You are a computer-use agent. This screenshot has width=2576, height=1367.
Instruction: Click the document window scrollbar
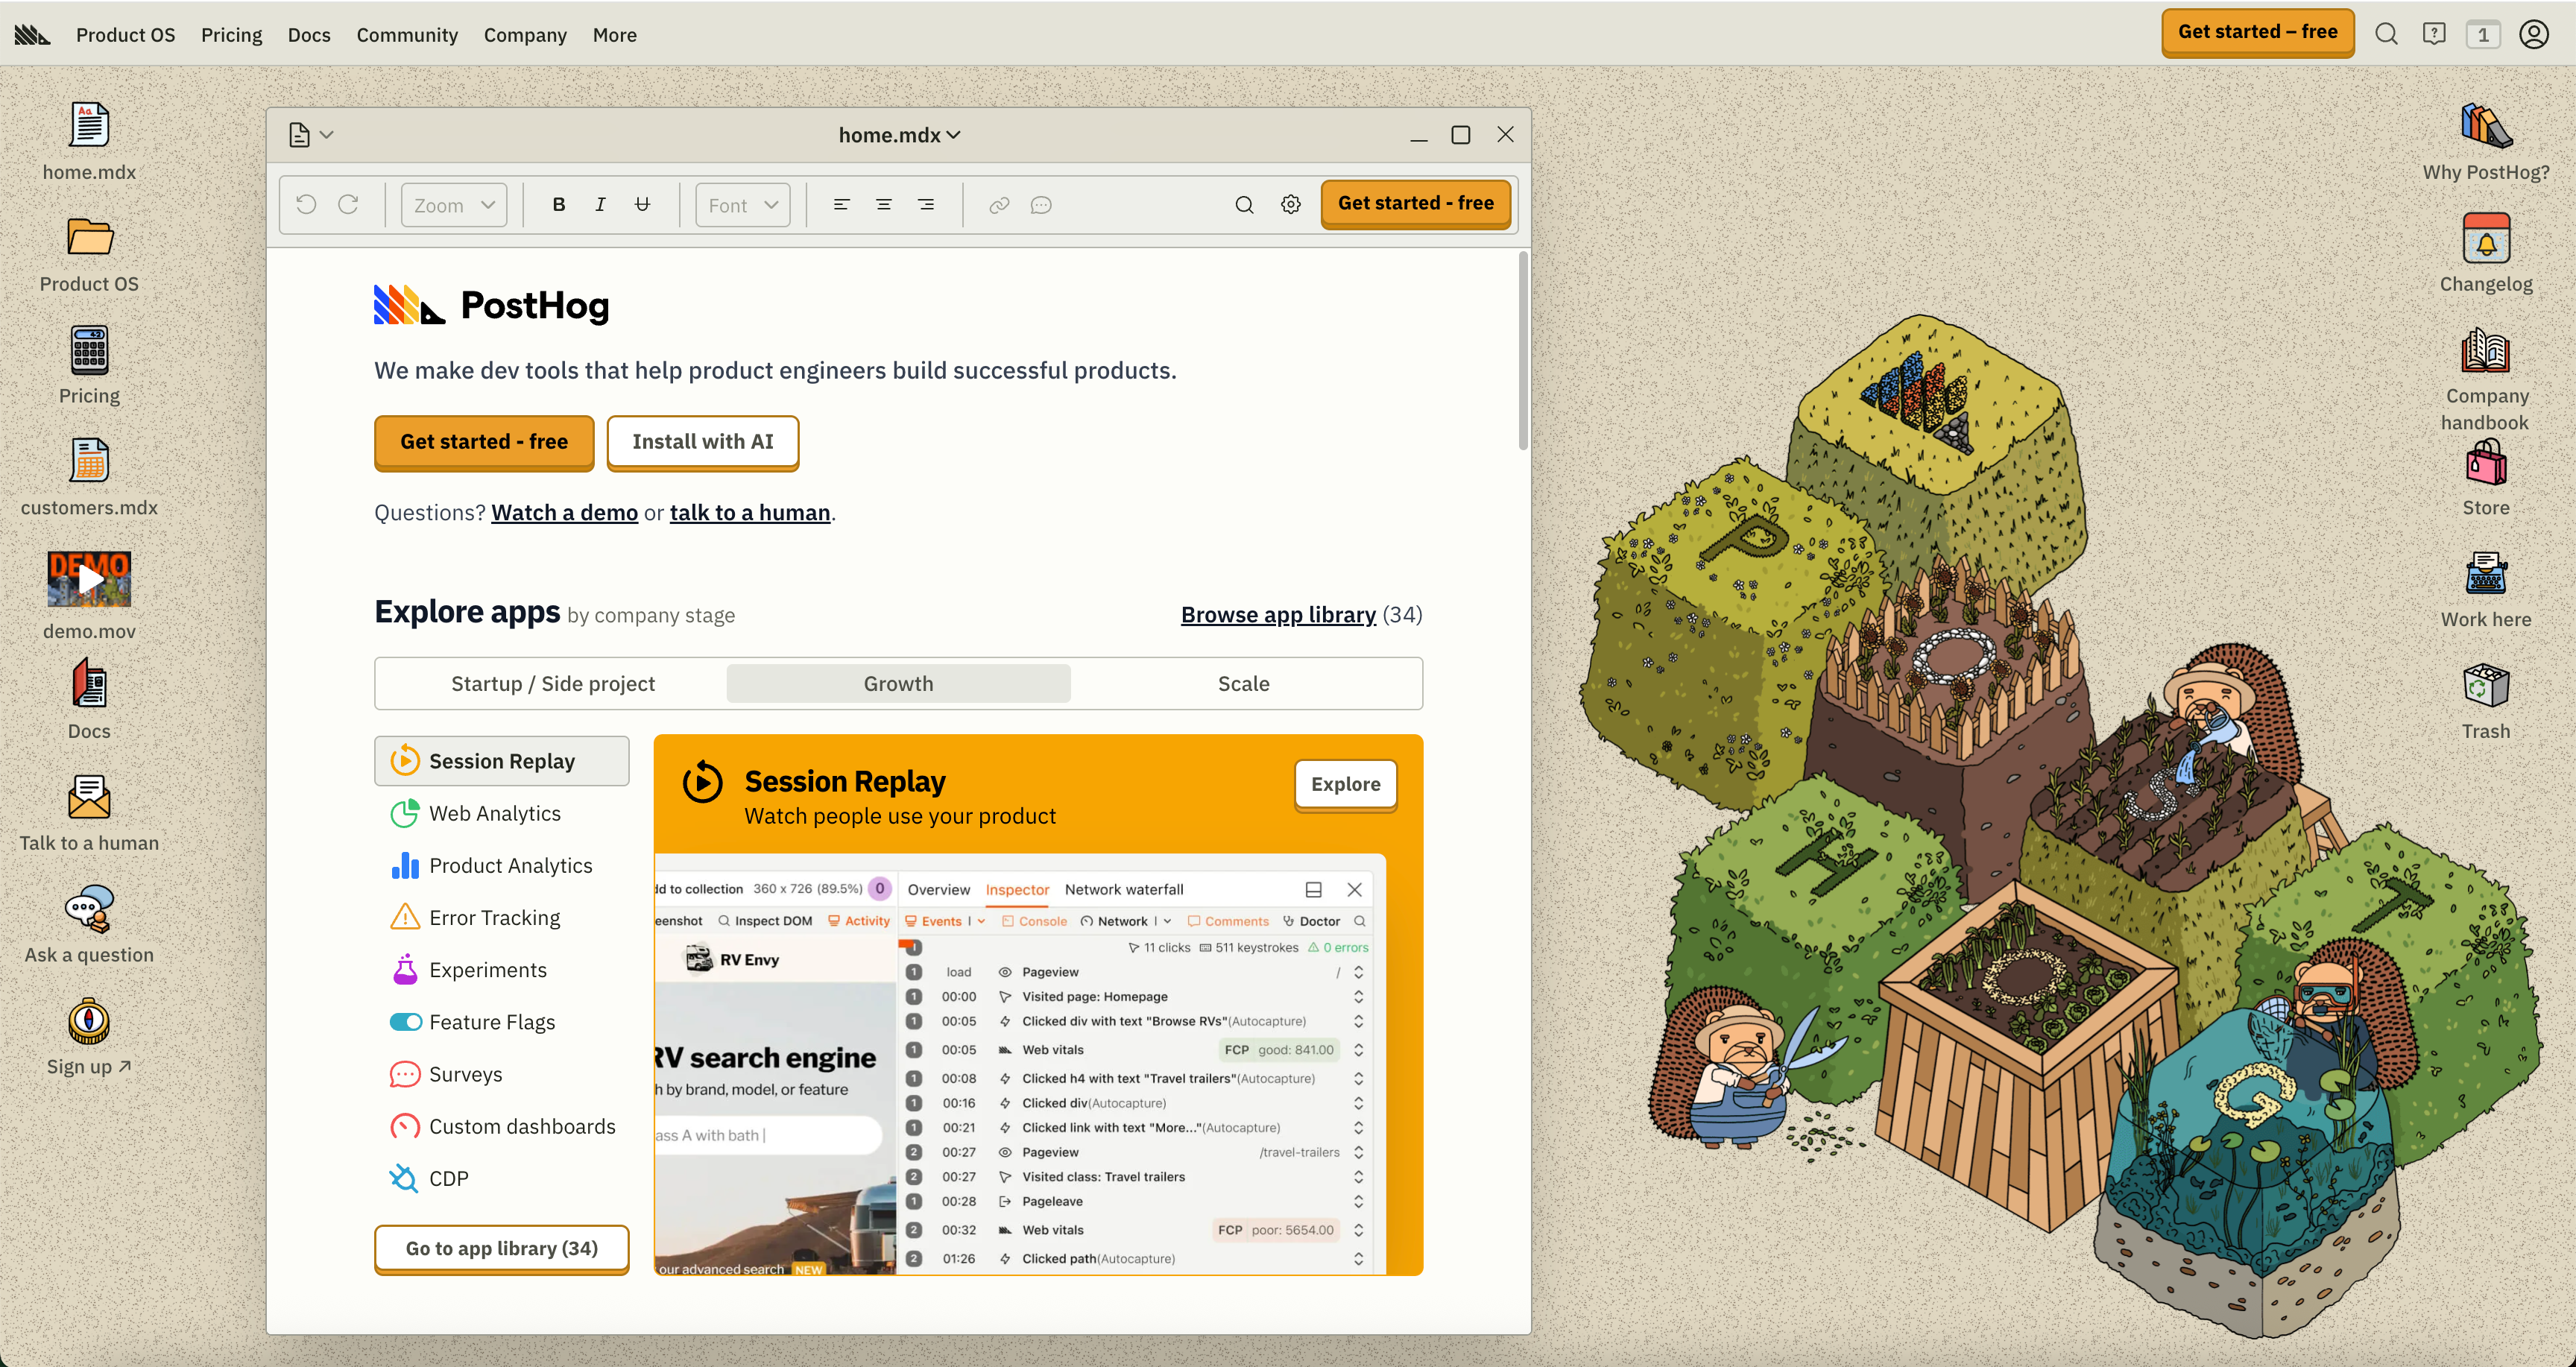tap(1522, 350)
